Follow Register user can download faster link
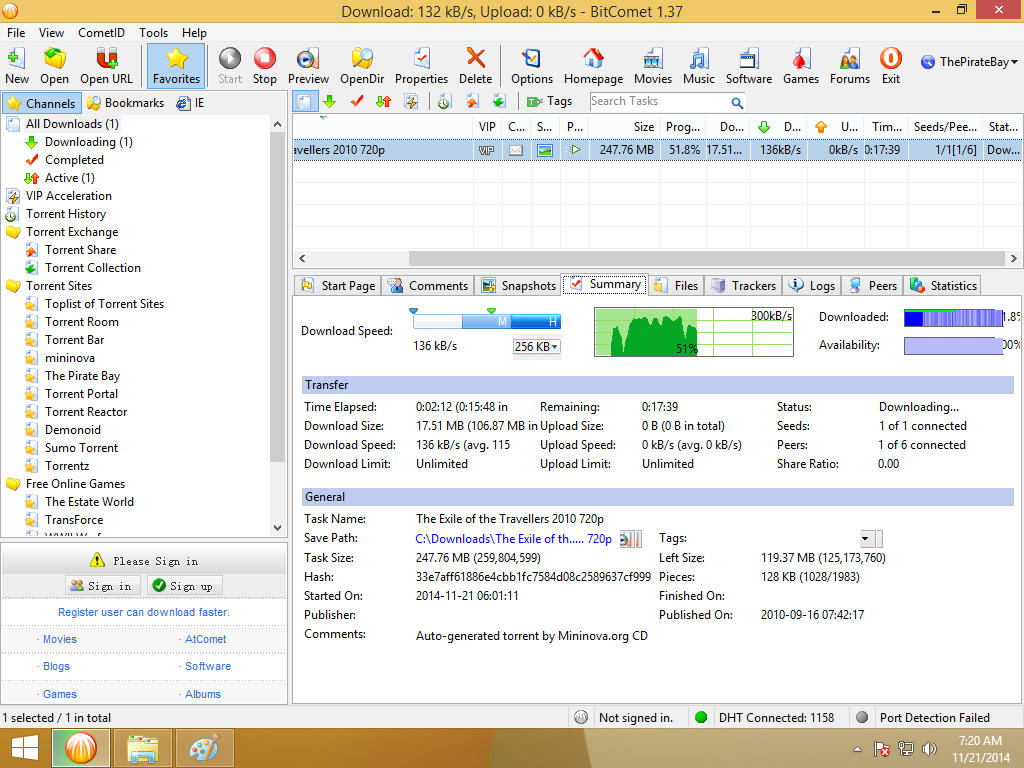Screen dimensions: 1024x768 (144, 613)
